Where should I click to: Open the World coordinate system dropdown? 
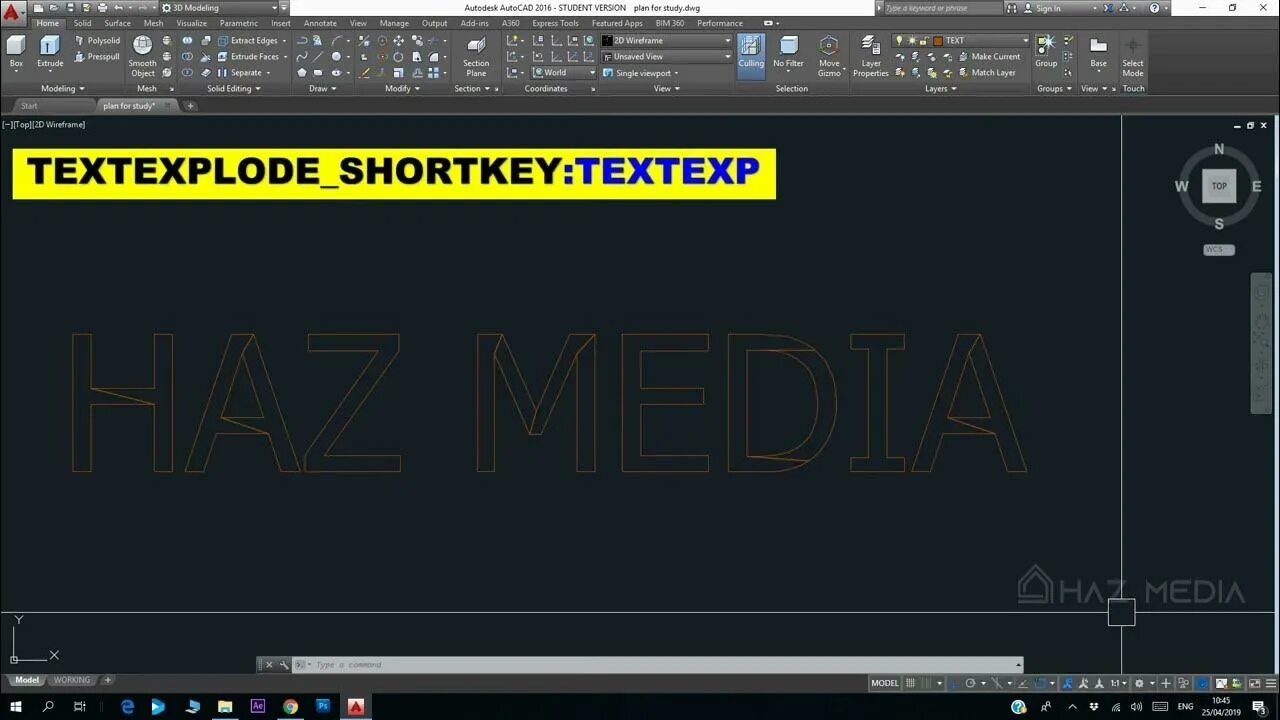564,73
